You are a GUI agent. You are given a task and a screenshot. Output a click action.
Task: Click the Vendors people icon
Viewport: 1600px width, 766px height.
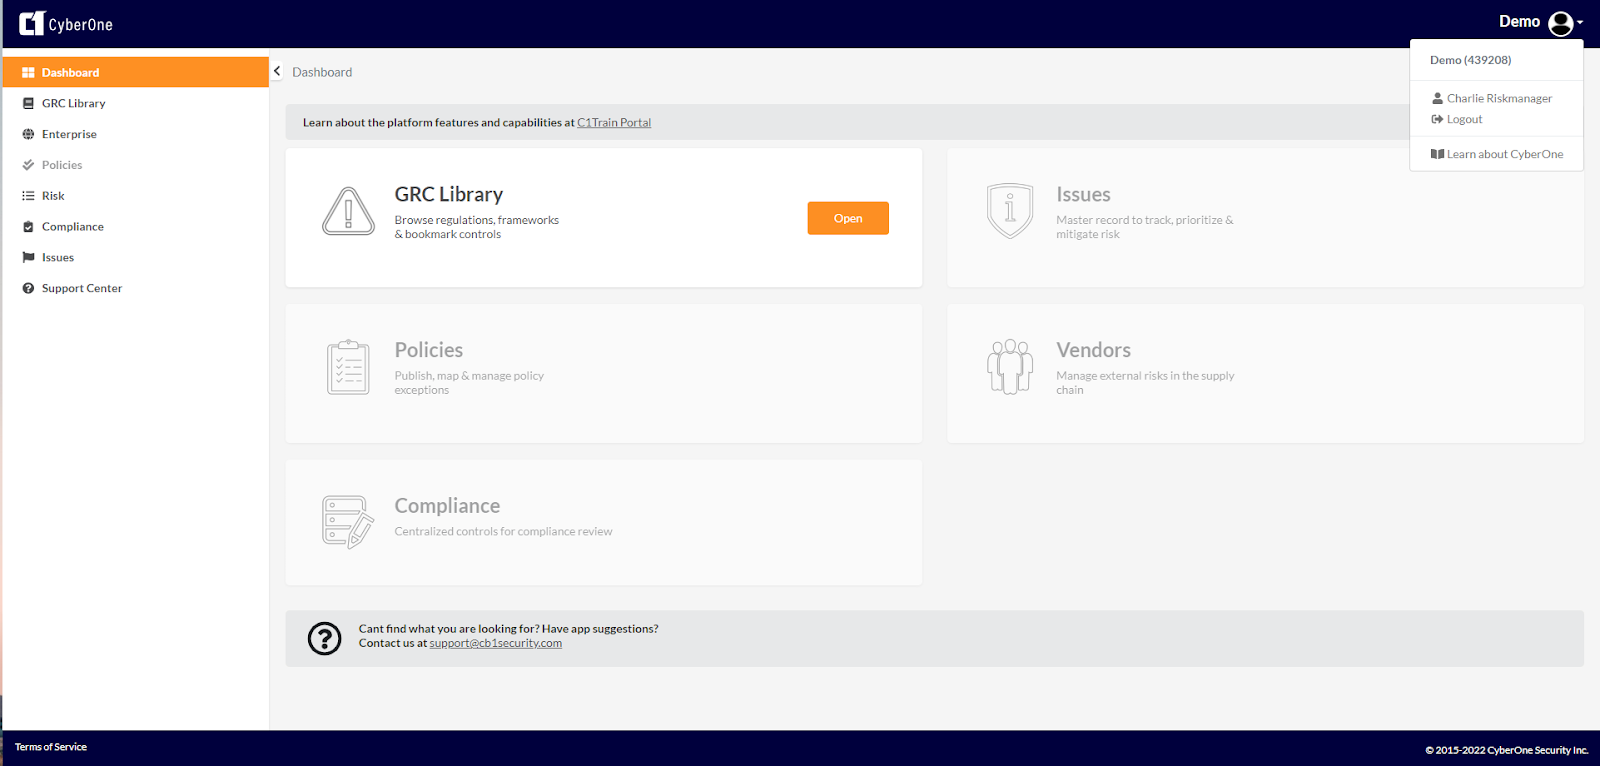coord(1010,366)
